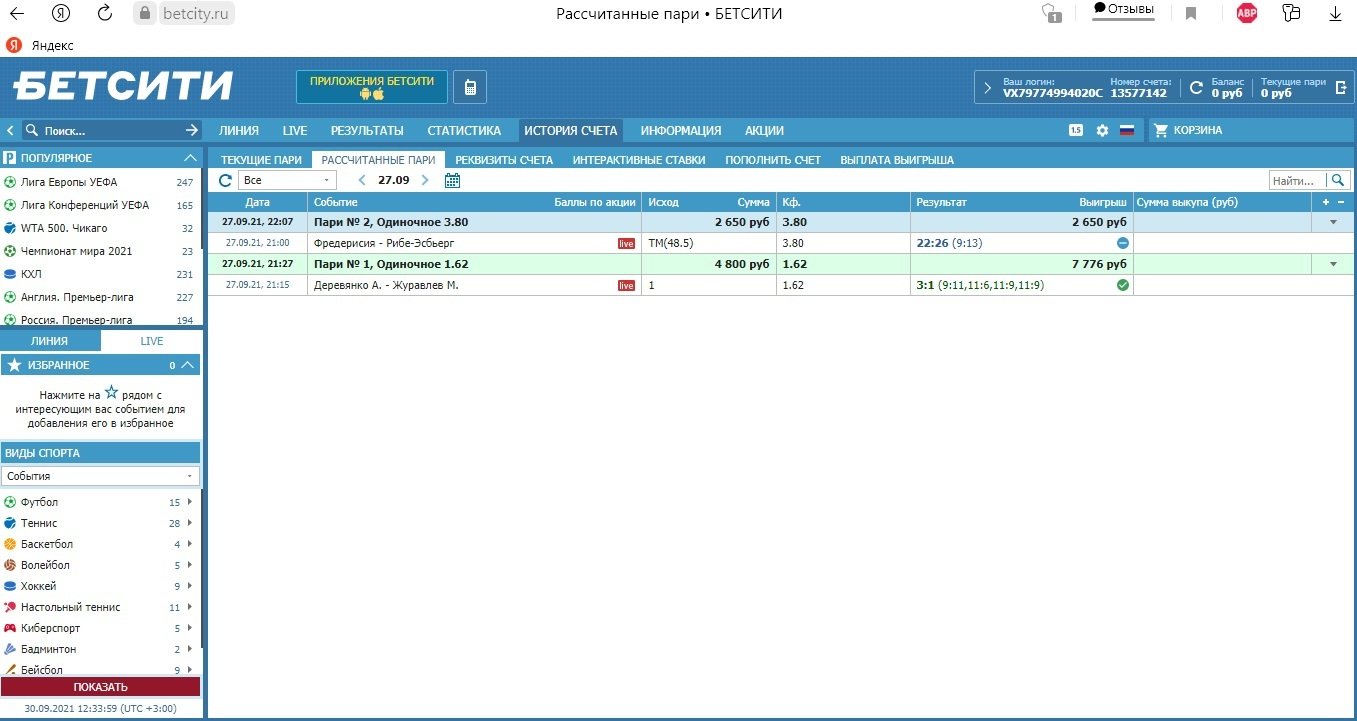The width and height of the screenshot is (1357, 721).
Task: Open the Все bet filter dropdown
Action: tap(288, 180)
